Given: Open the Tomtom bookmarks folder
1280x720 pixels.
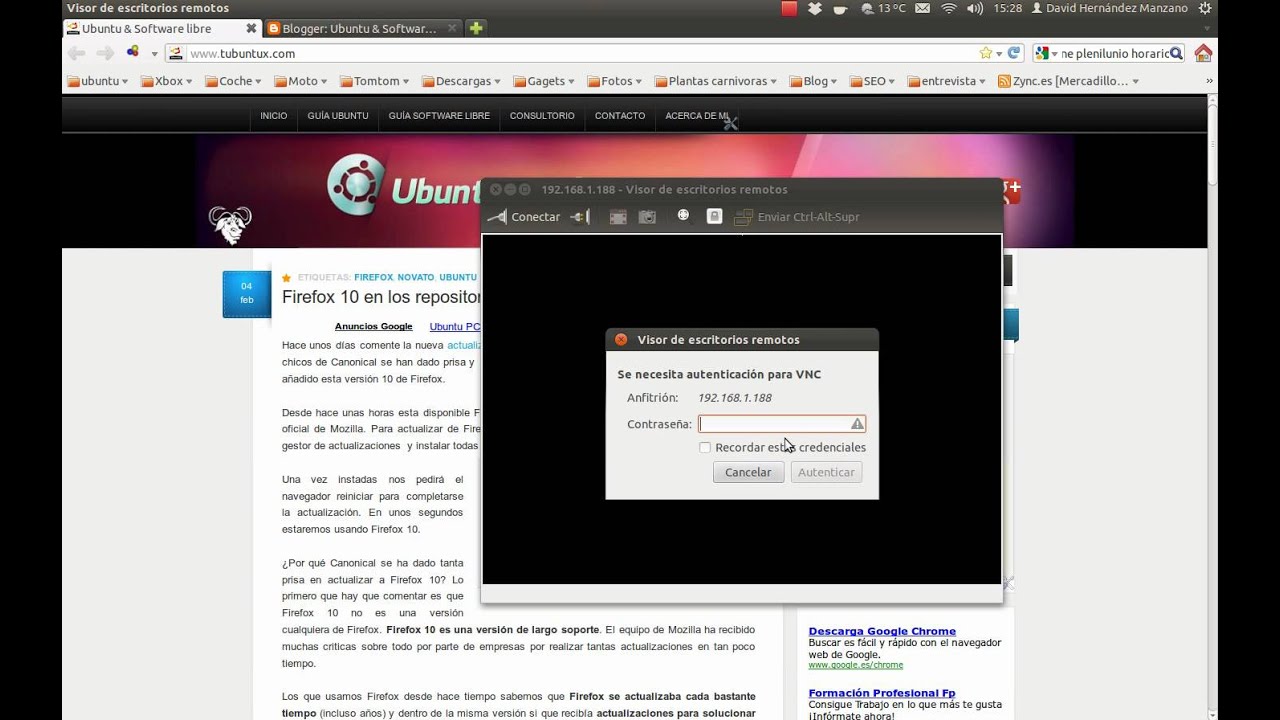Looking at the screenshot, I should [375, 81].
